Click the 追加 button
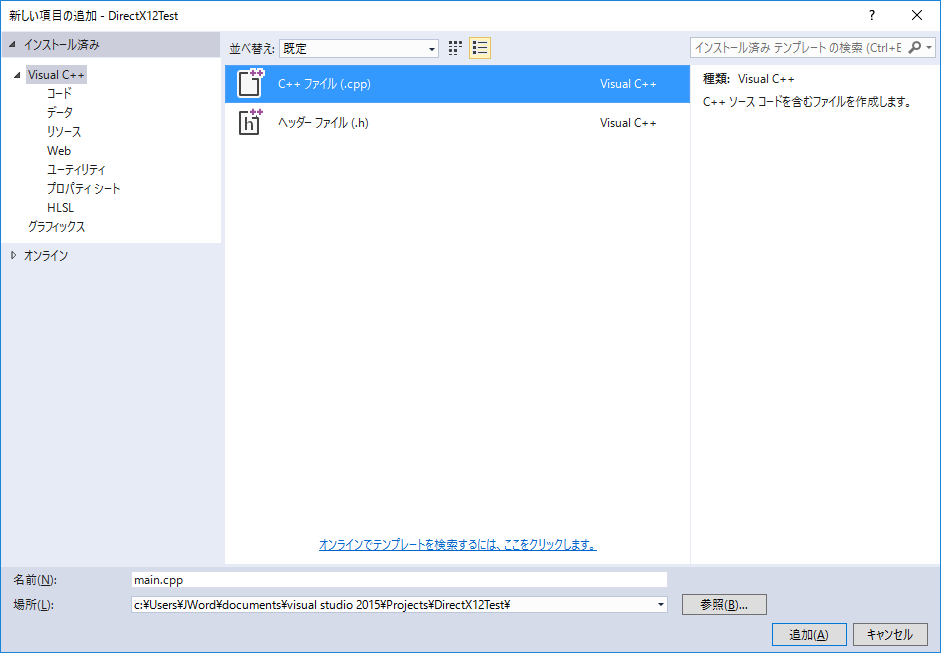This screenshot has height=653, width=941. click(x=808, y=635)
